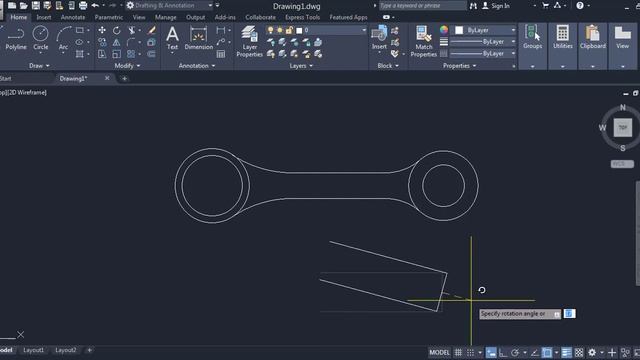
Task: Expand the Annotation panel
Action: (197, 66)
